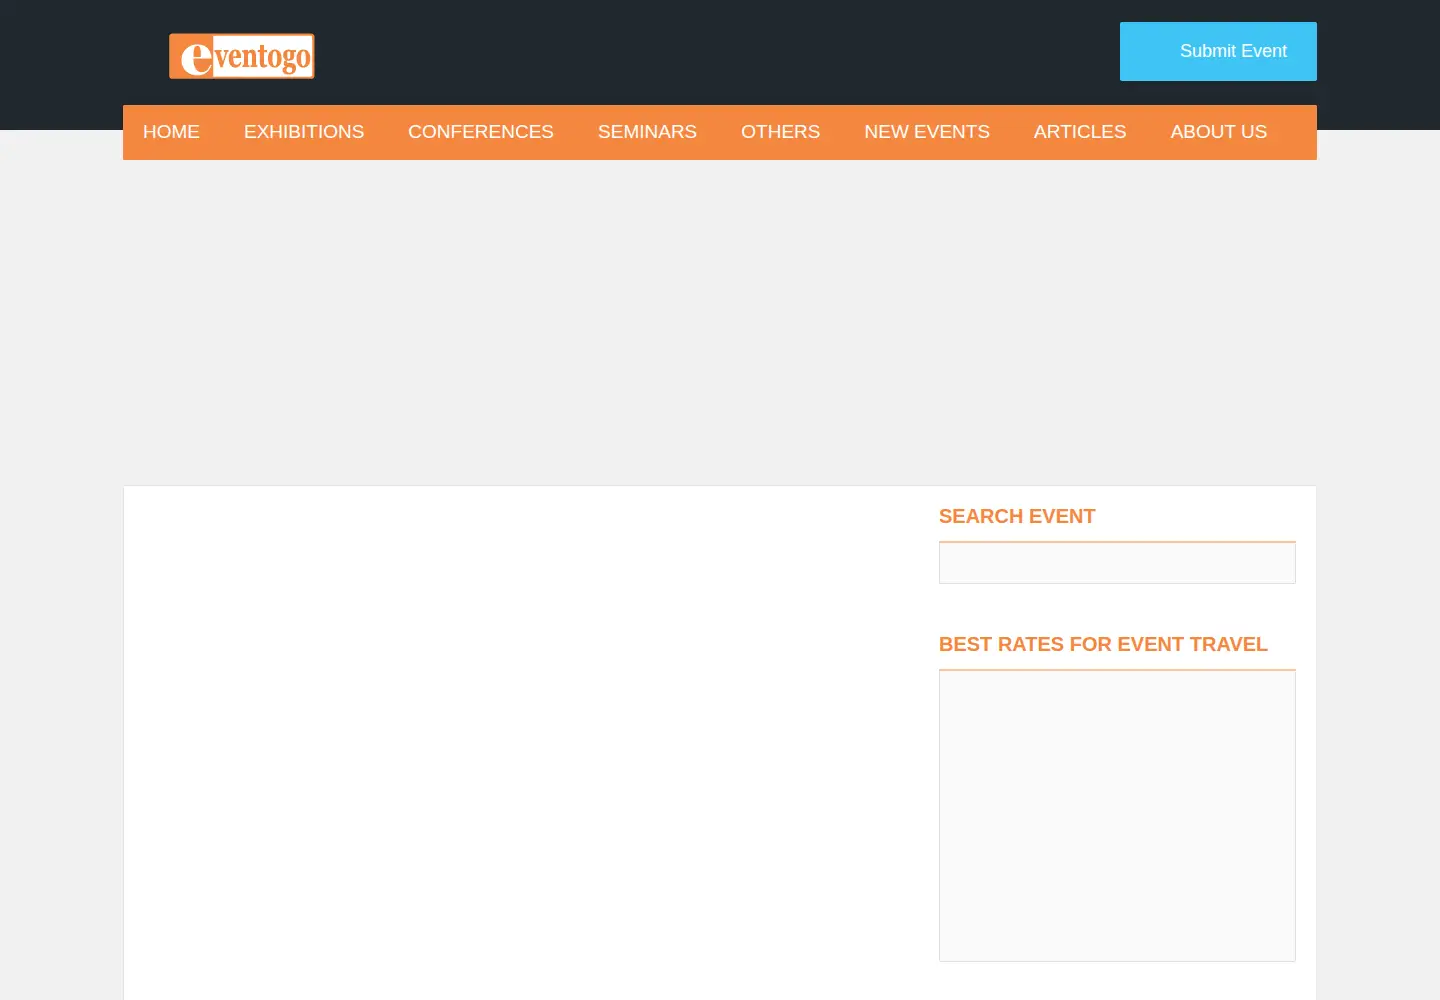Screen dimensions: 1440x1000
Task: Click the SEARCH EVENT heading
Action: 1017,516
